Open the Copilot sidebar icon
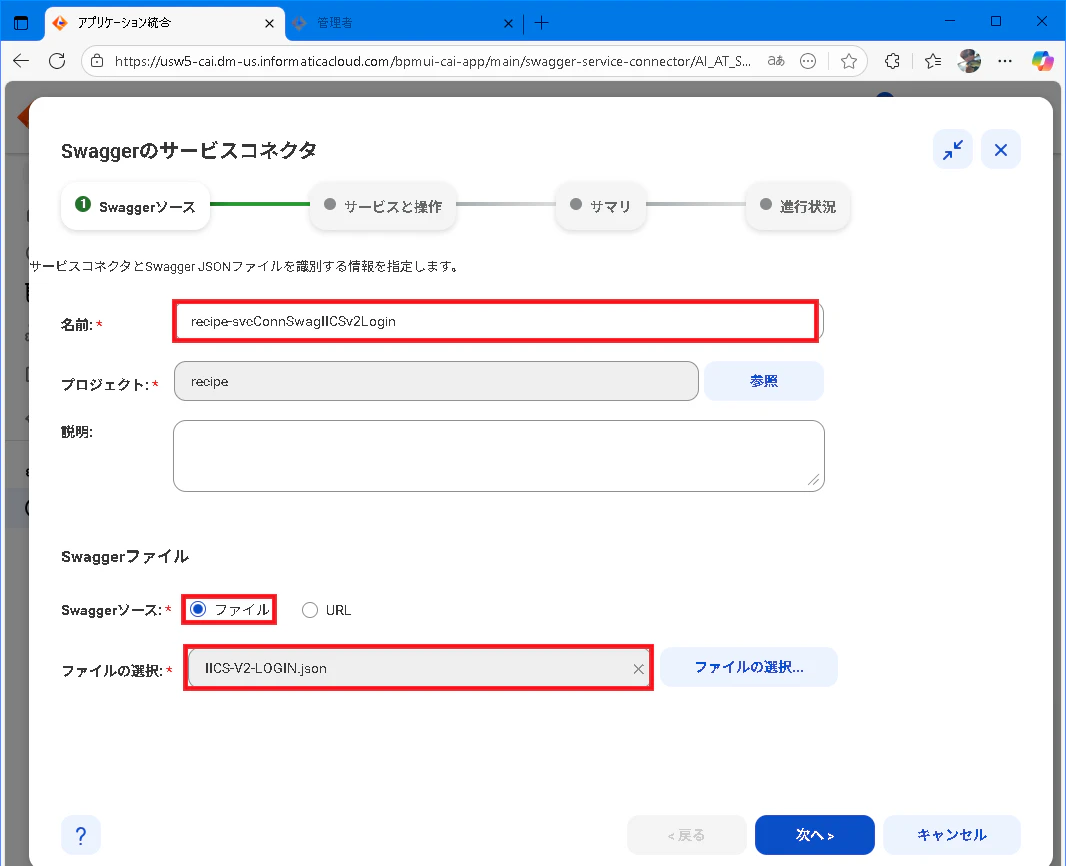The width and height of the screenshot is (1066, 866). coord(1042,61)
